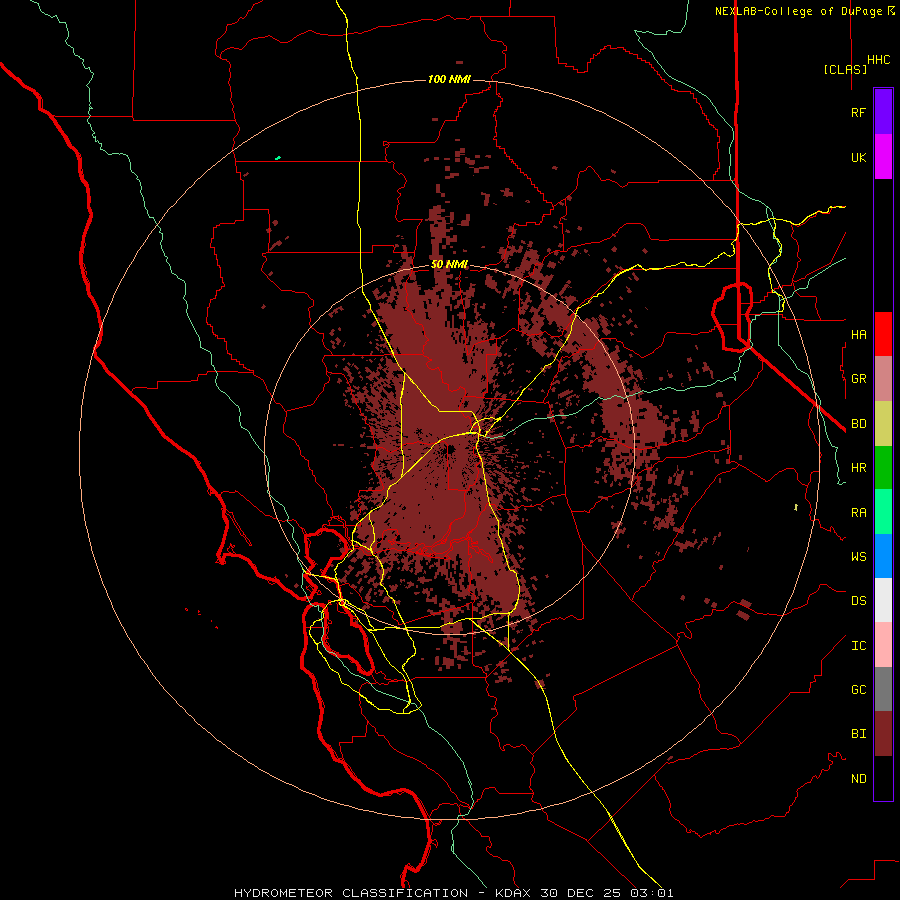
Task: Click the ND legend label
Action: [x=858, y=778]
